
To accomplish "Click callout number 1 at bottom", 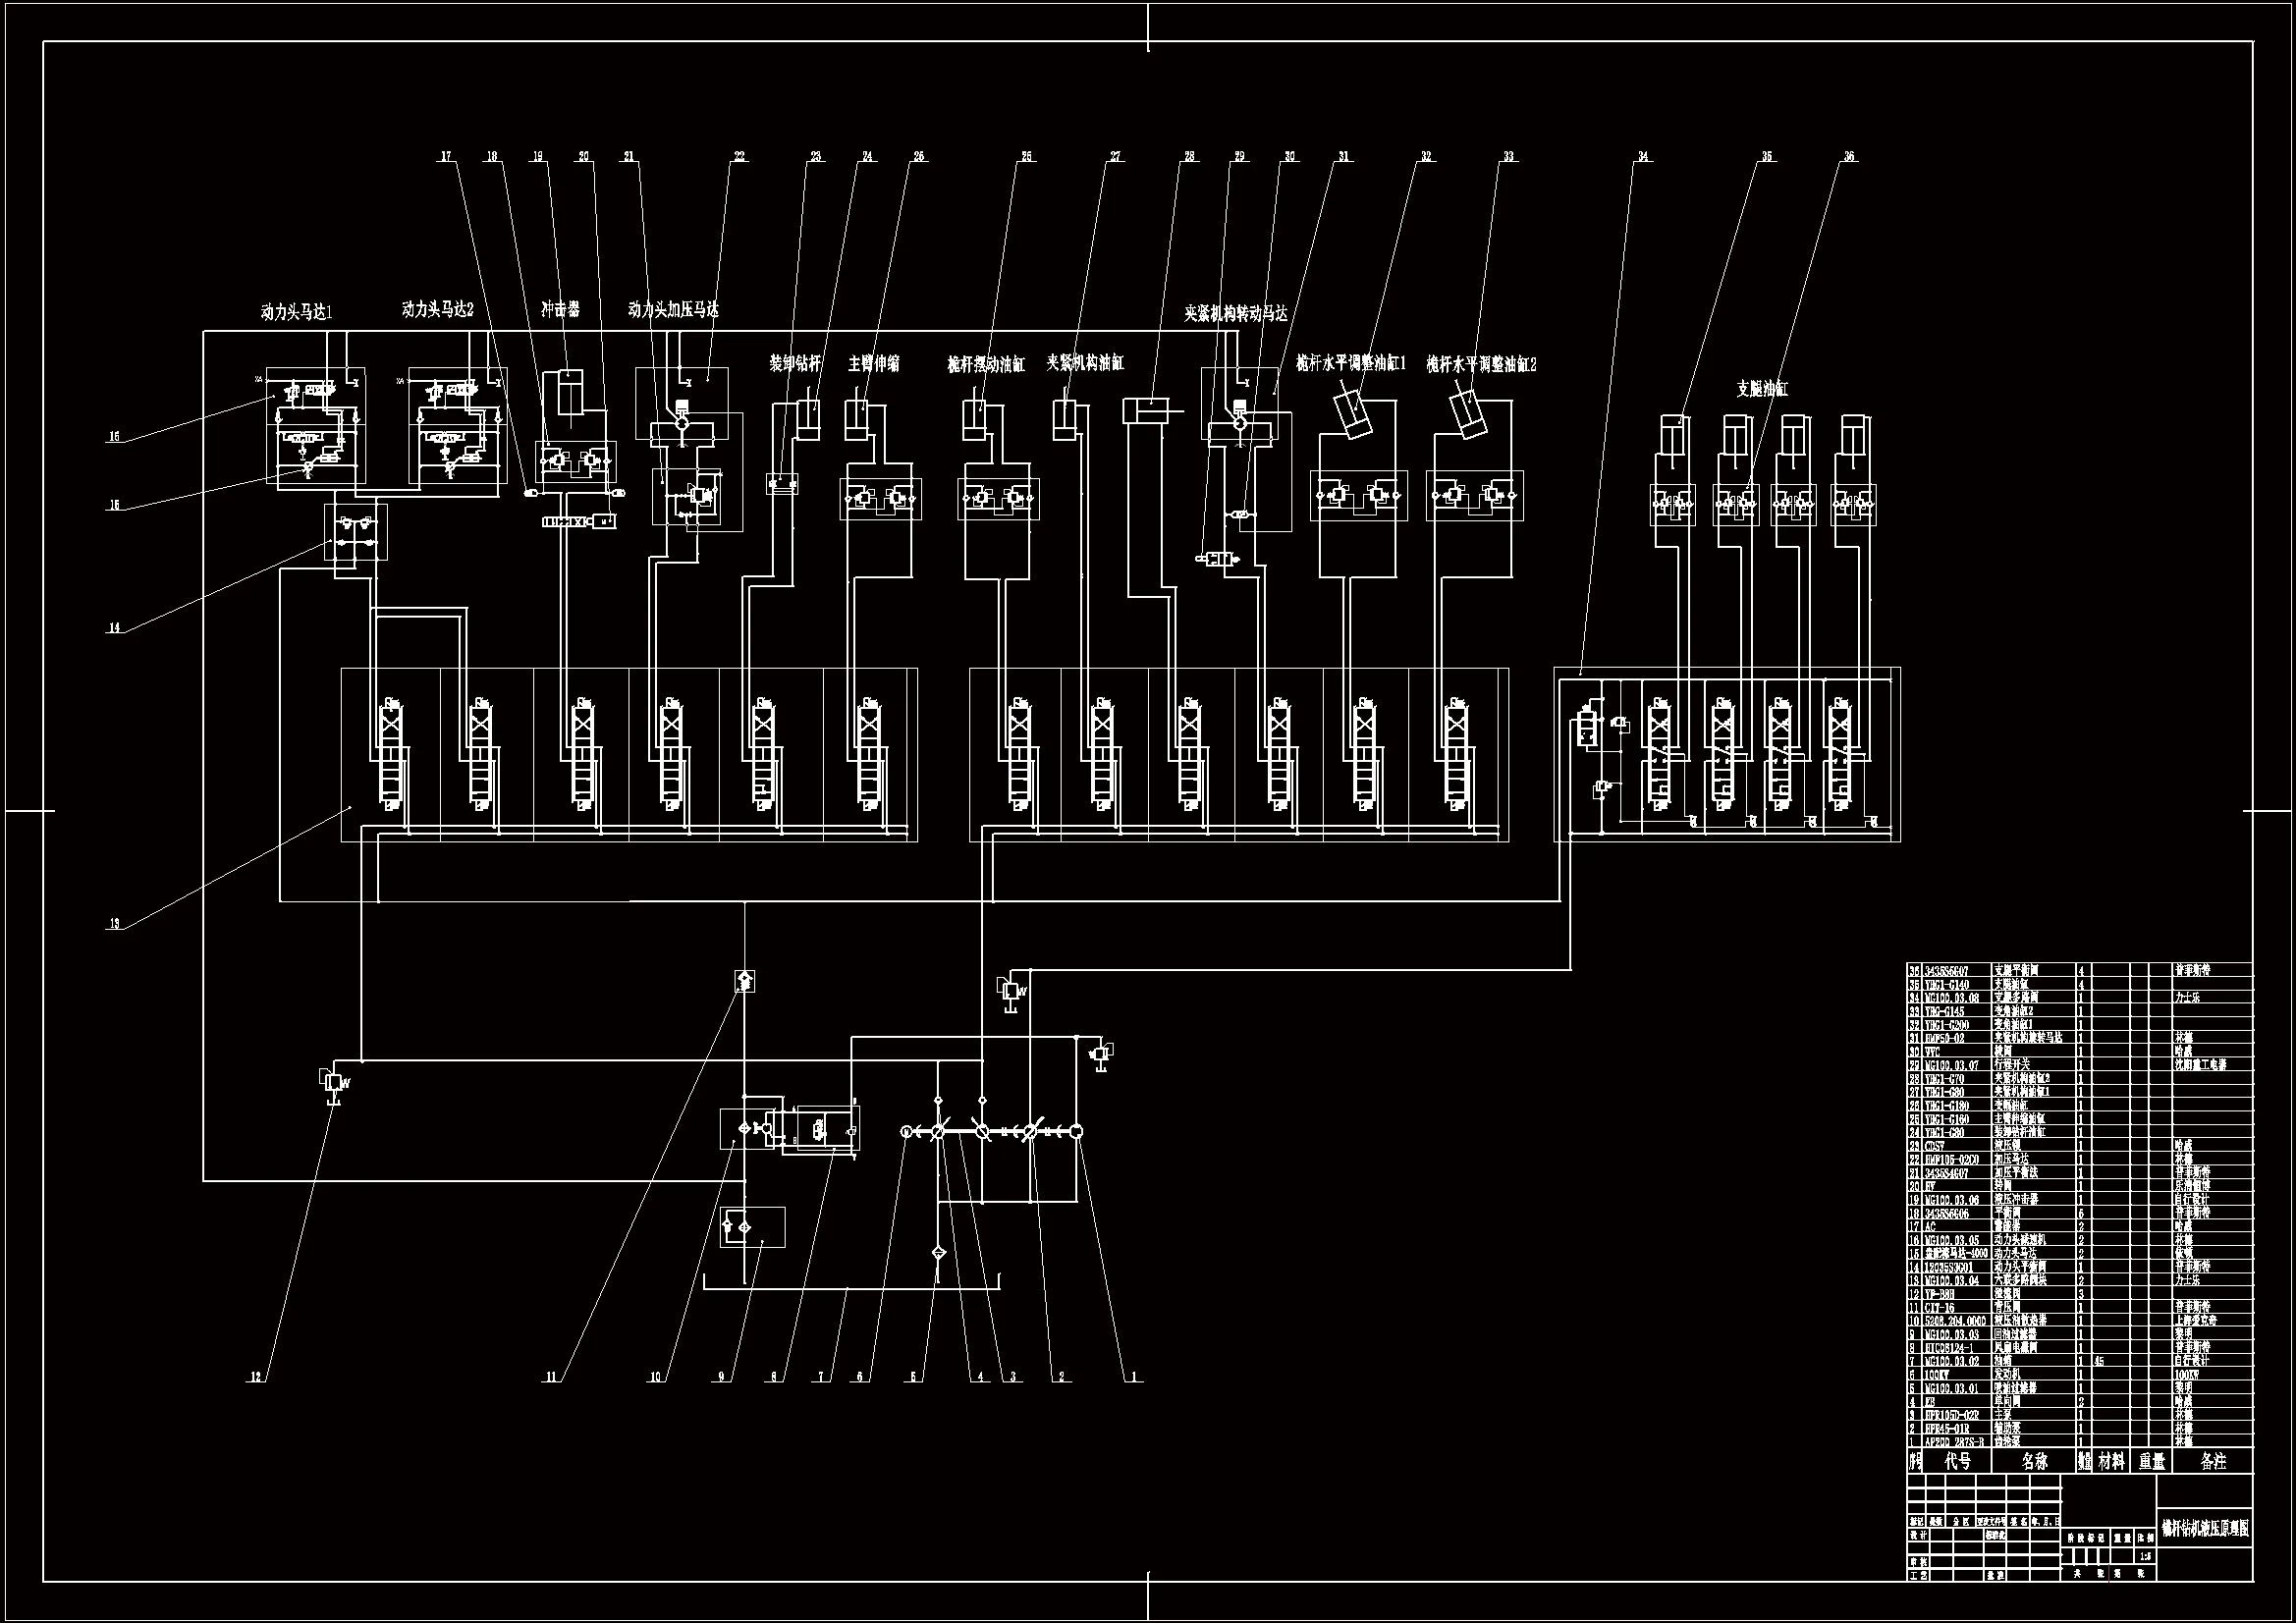I will (1134, 1377).
